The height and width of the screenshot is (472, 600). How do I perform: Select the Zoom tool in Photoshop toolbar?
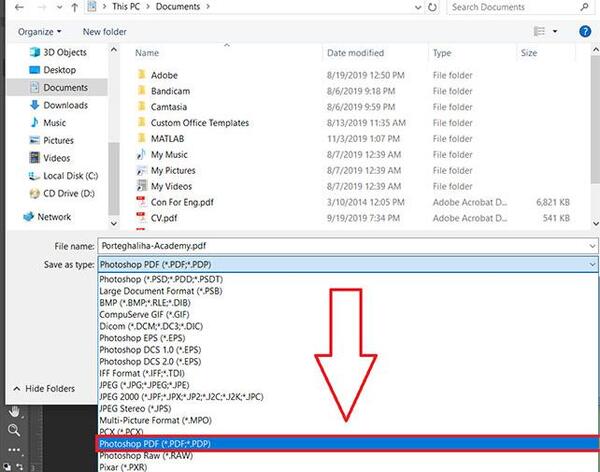coord(14,430)
